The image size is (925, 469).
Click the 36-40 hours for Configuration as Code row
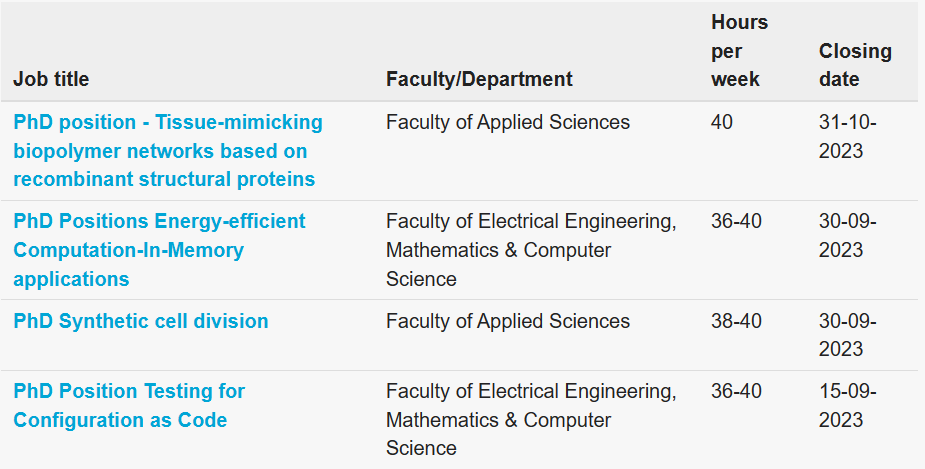coord(736,391)
